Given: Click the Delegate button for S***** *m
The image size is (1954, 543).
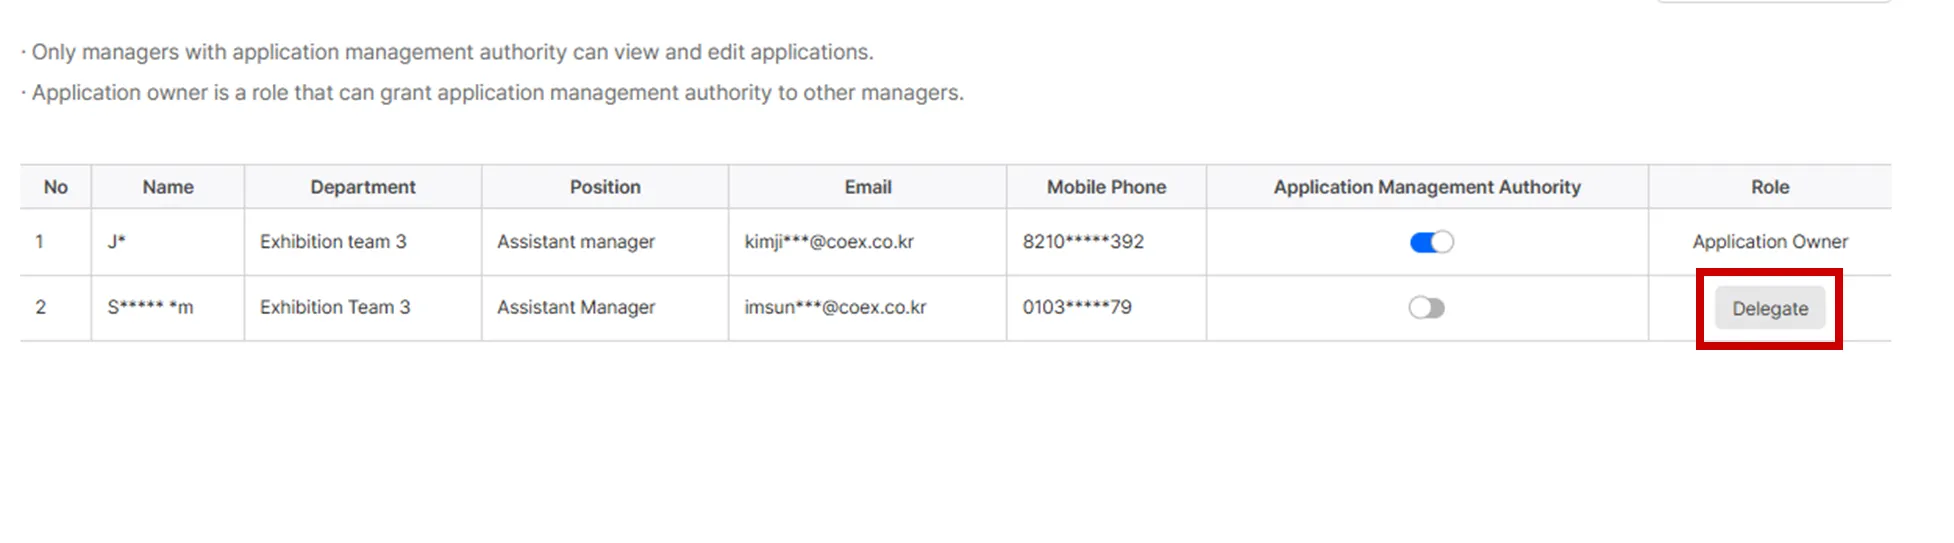Looking at the screenshot, I should (1769, 308).
